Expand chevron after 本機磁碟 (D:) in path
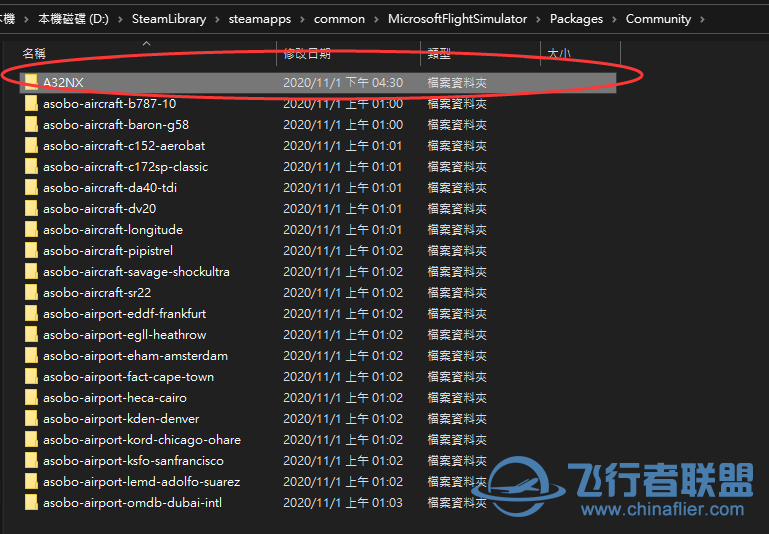Image resolution: width=769 pixels, height=534 pixels. 120,19
